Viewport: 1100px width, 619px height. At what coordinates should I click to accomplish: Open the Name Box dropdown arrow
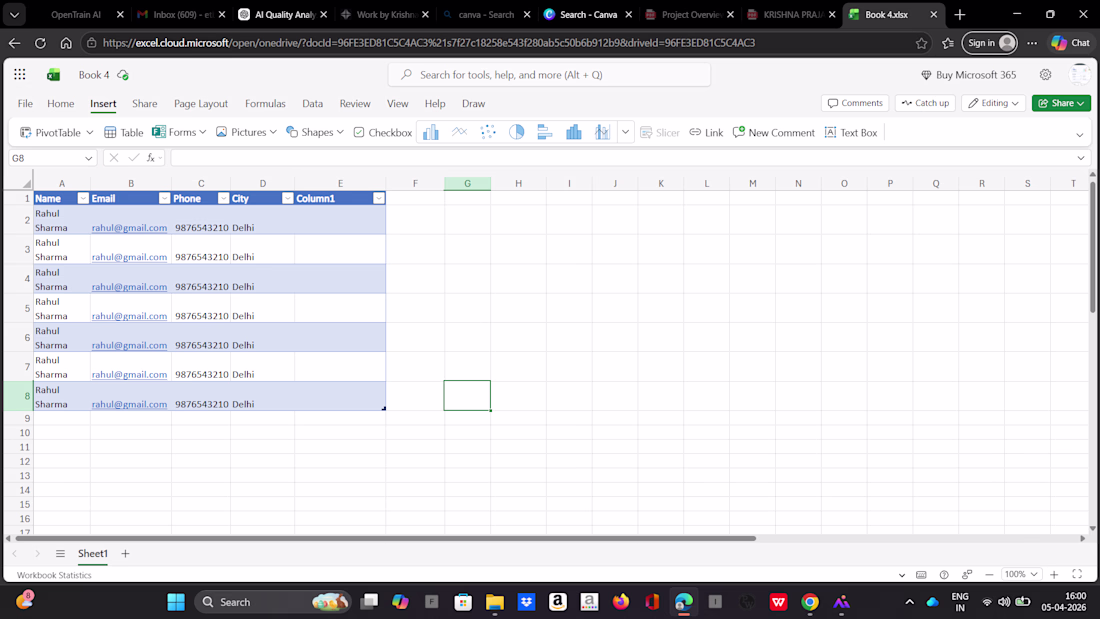[x=88, y=158]
